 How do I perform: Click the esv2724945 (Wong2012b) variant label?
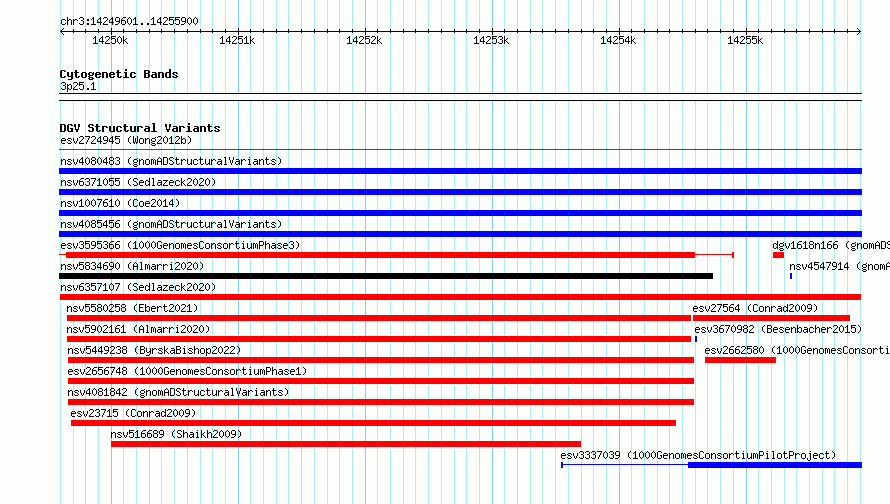(126, 140)
